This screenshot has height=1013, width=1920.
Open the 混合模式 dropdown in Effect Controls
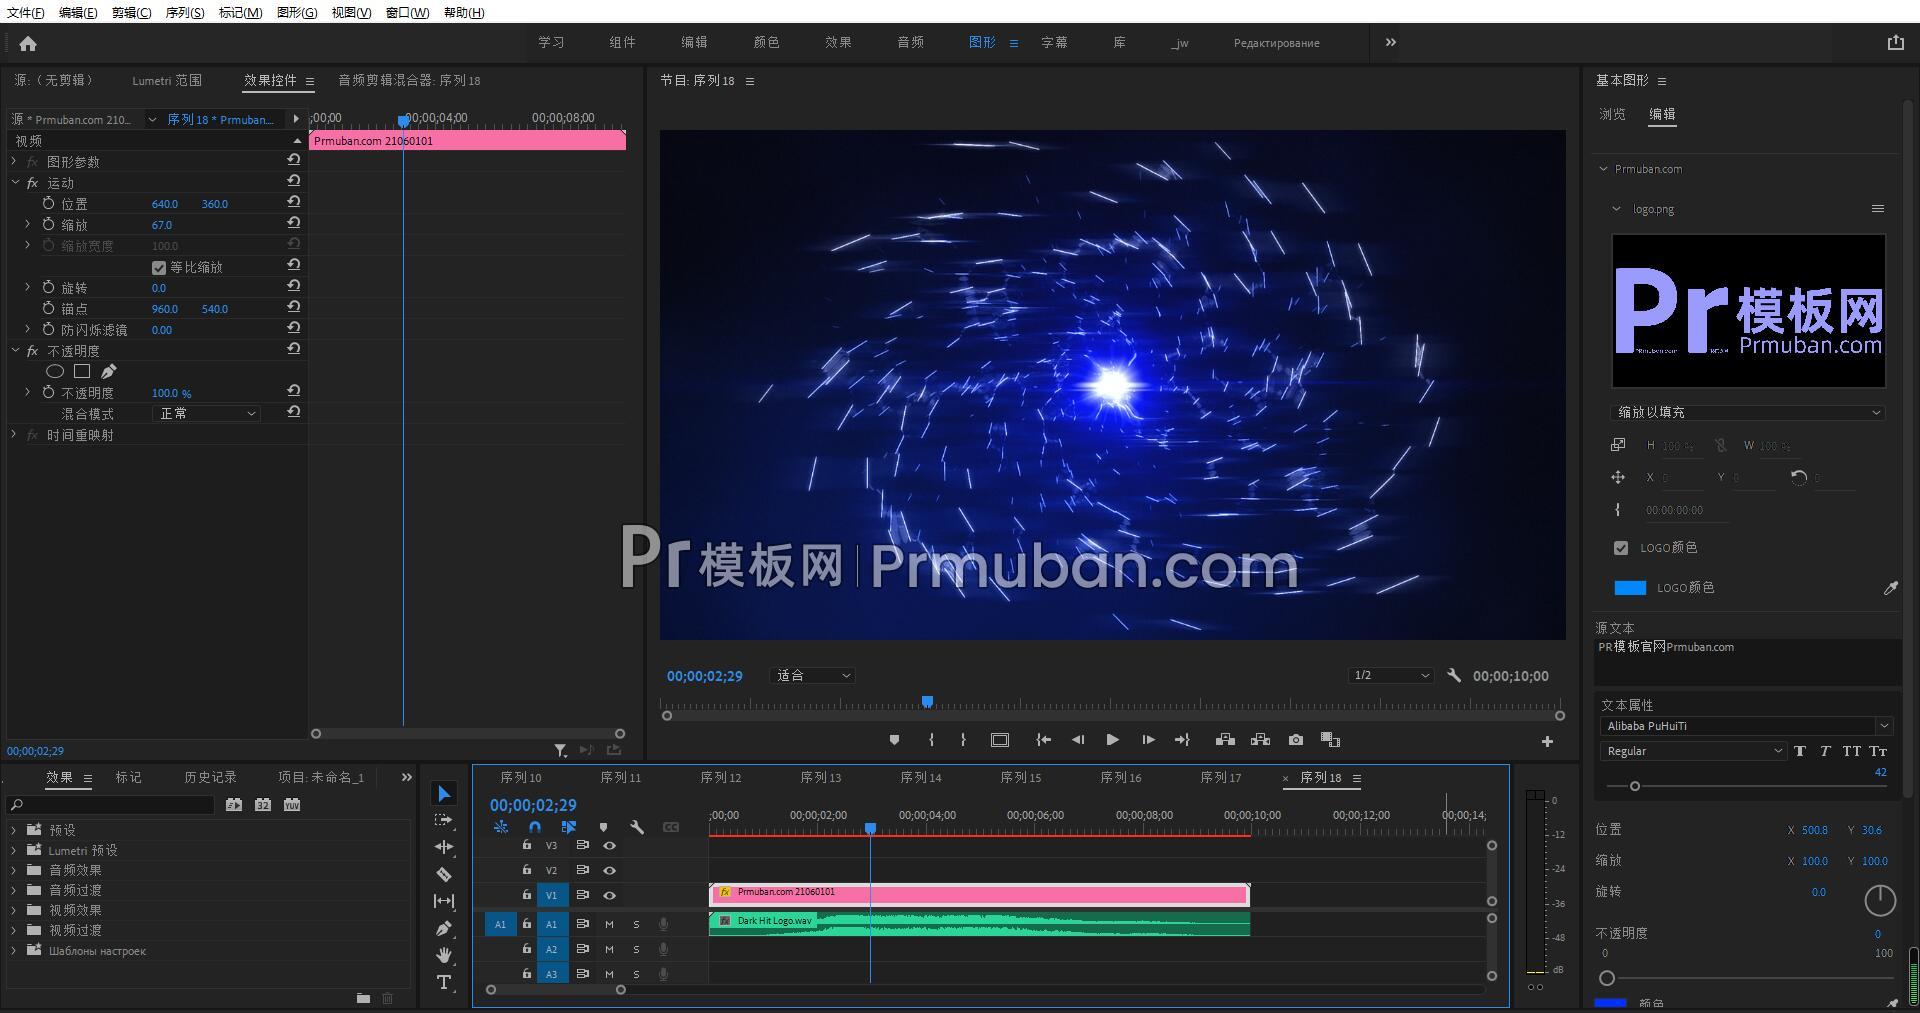click(x=205, y=413)
